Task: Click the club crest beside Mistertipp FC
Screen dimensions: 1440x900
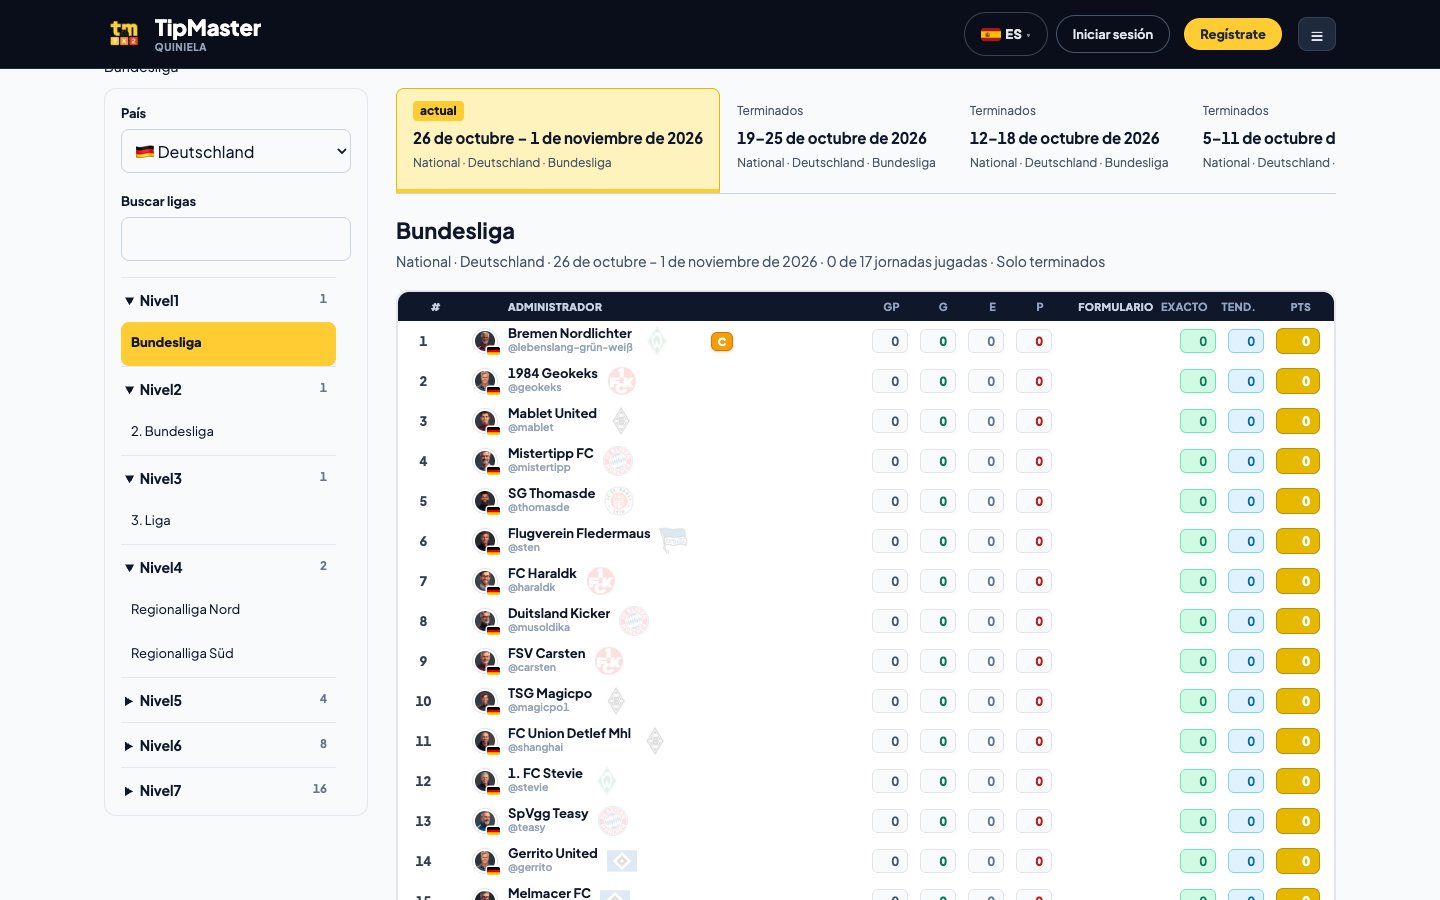Action: click(618, 461)
